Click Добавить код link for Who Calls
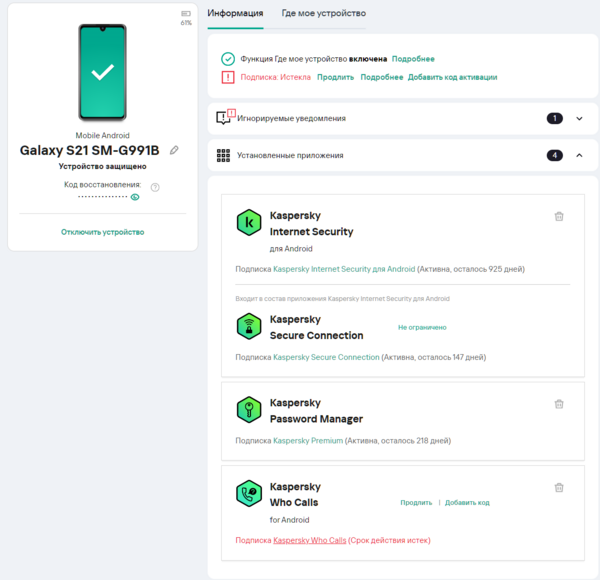Image resolution: width=600 pixels, height=580 pixels. (467, 503)
